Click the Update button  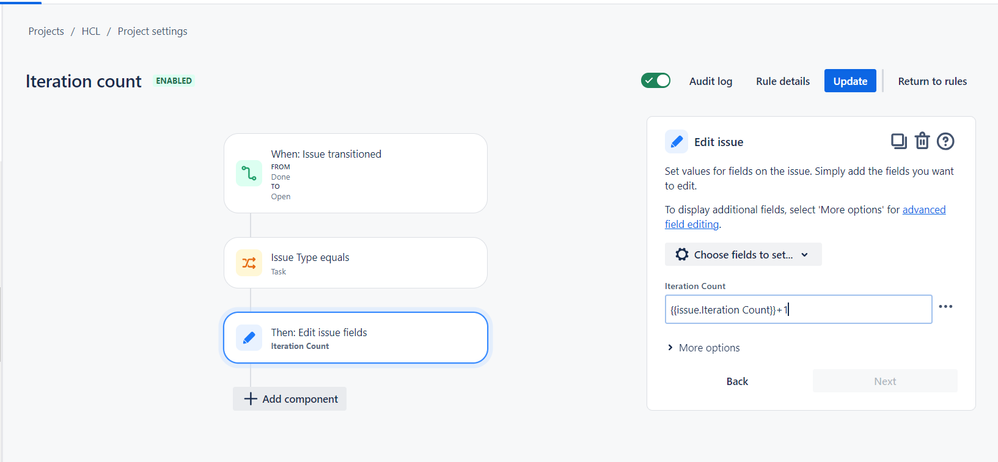pos(850,81)
